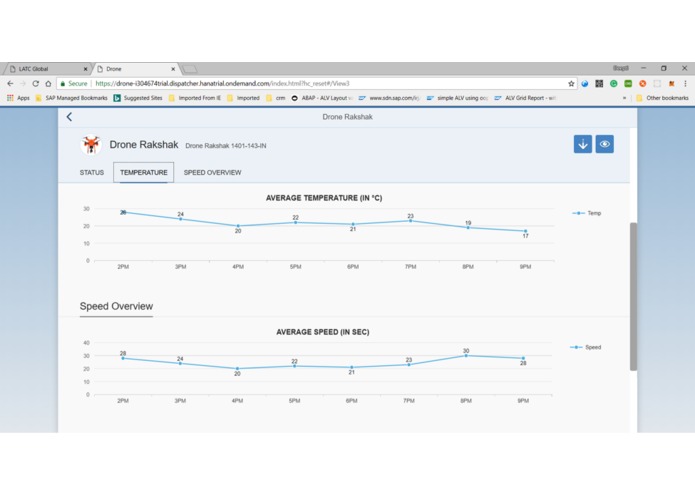
Task: Open the Other bookmarks folder
Action: [x=662, y=98]
